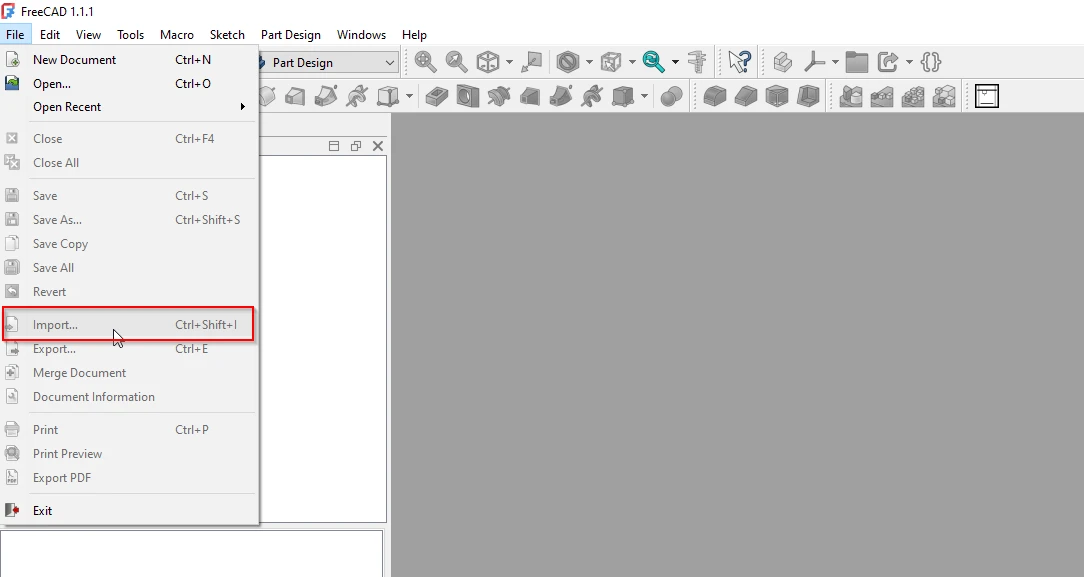
Task: Click the What's This help cursor icon
Action: point(739,62)
